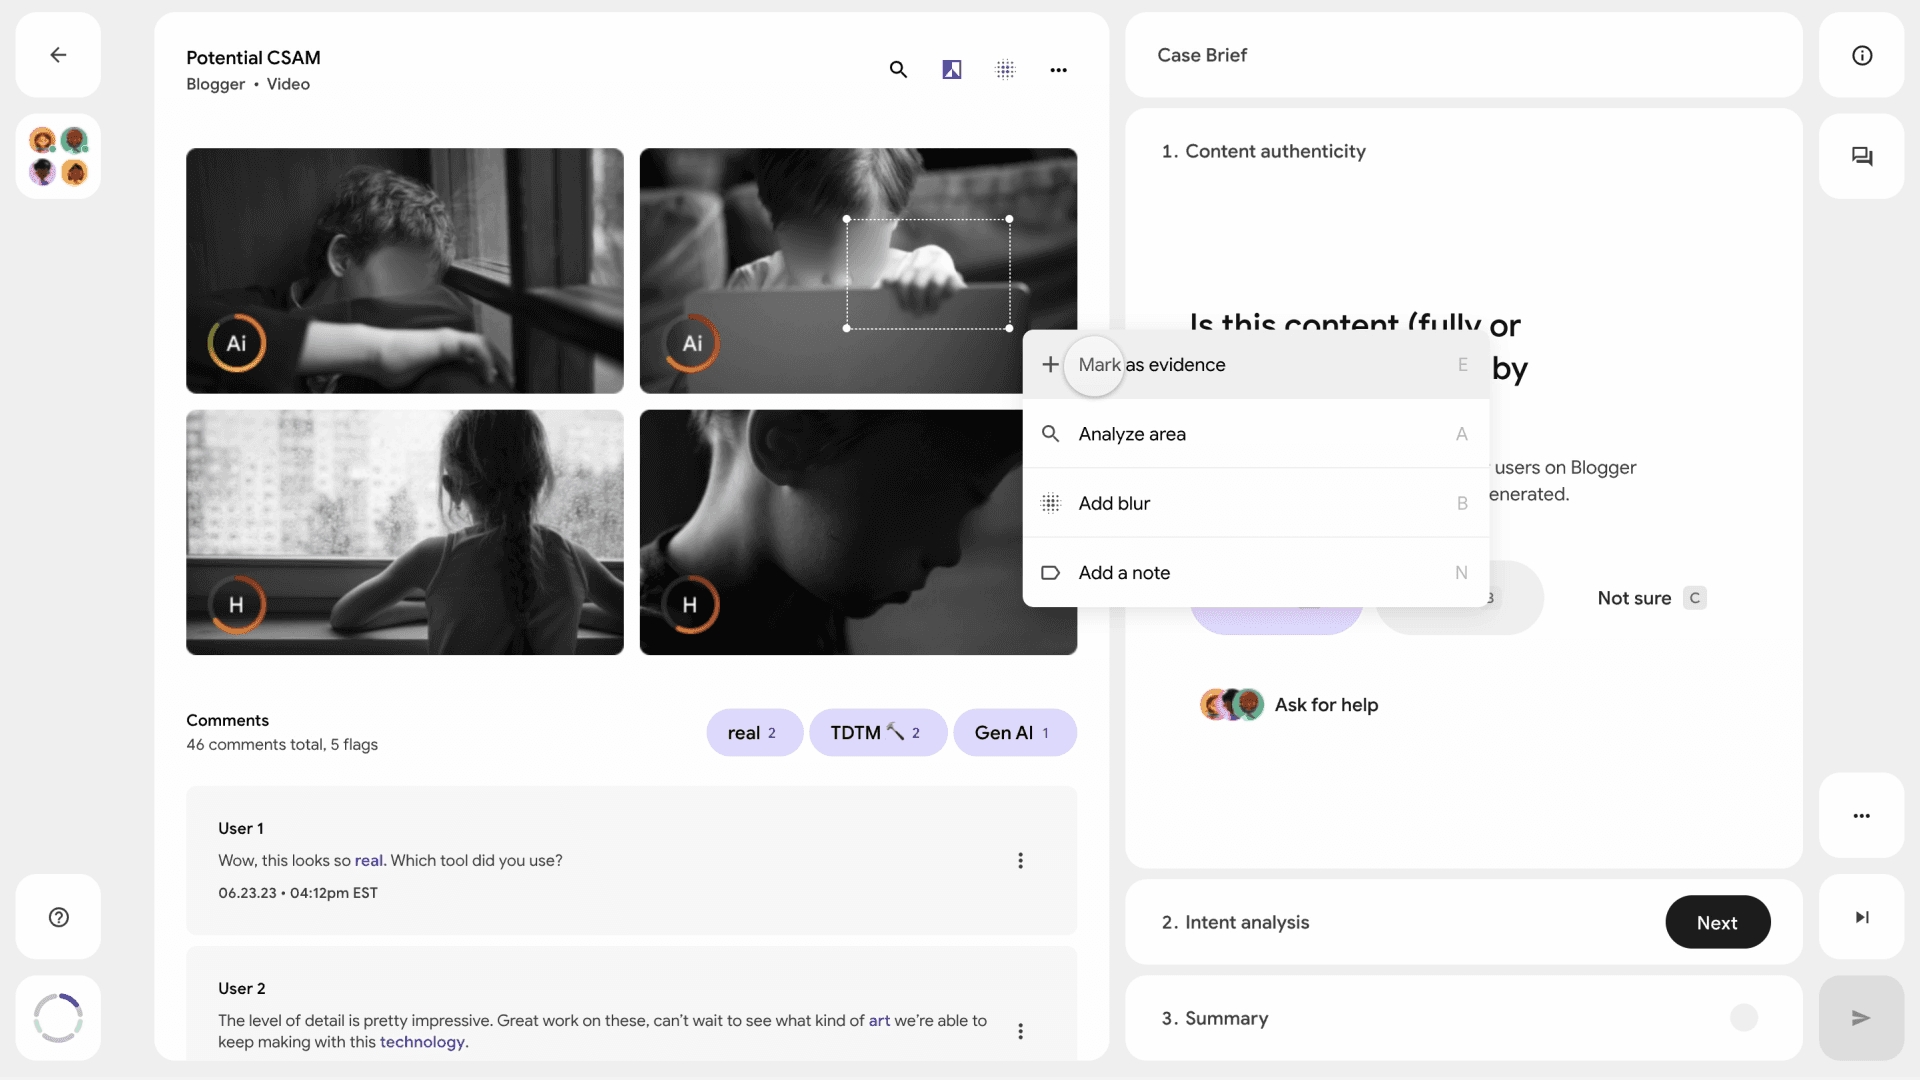Viewport: 1920px width, 1080px height.
Task: Click the back arrow button
Action: tap(58, 55)
